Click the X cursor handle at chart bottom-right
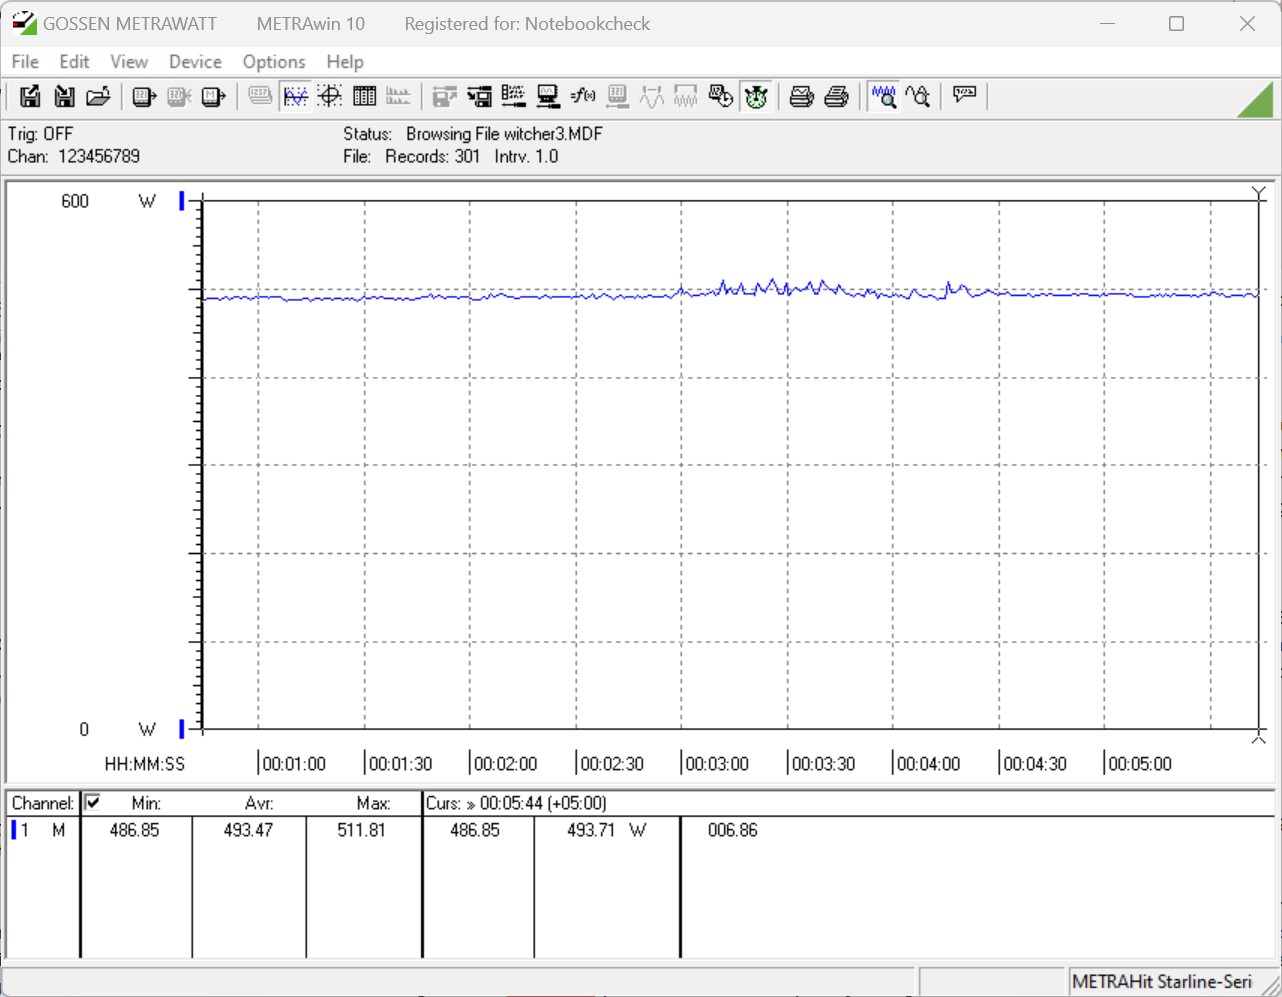 [x=1259, y=738]
